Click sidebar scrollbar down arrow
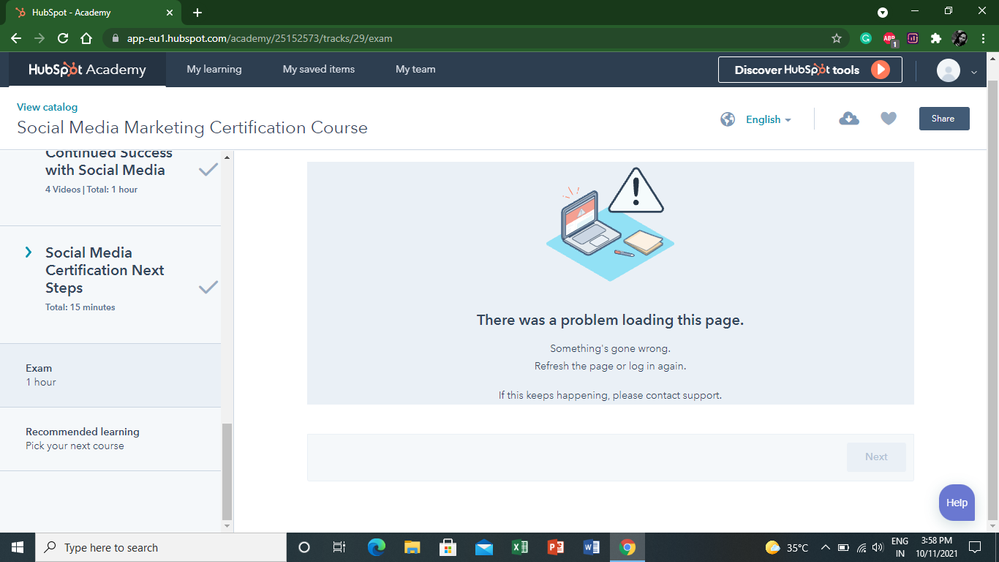Viewport: 999px width, 562px height. pyautogui.click(x=227, y=526)
